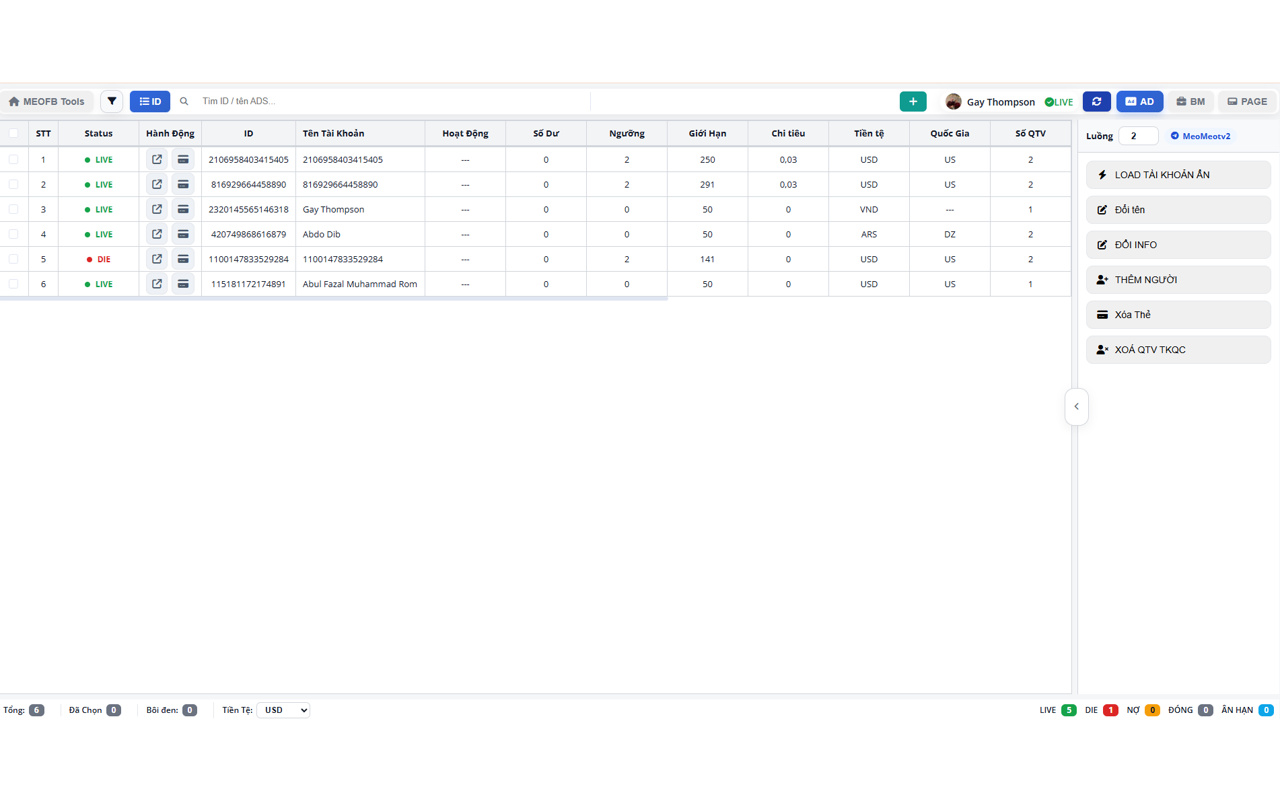
Task: Select the ID list view icon
Action: pyautogui.click(x=150, y=101)
